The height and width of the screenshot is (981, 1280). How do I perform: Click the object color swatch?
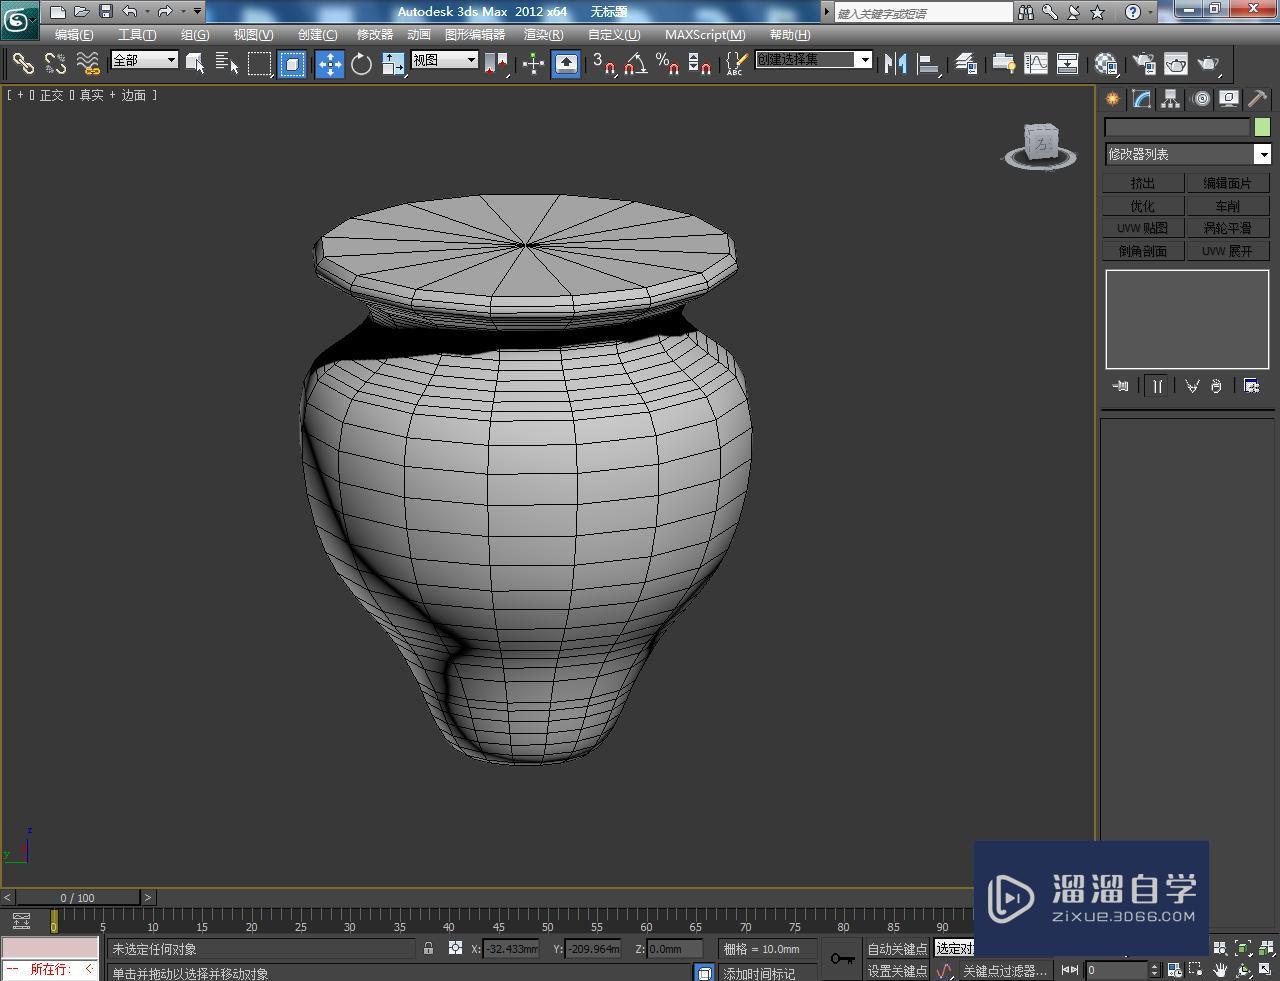click(1262, 127)
